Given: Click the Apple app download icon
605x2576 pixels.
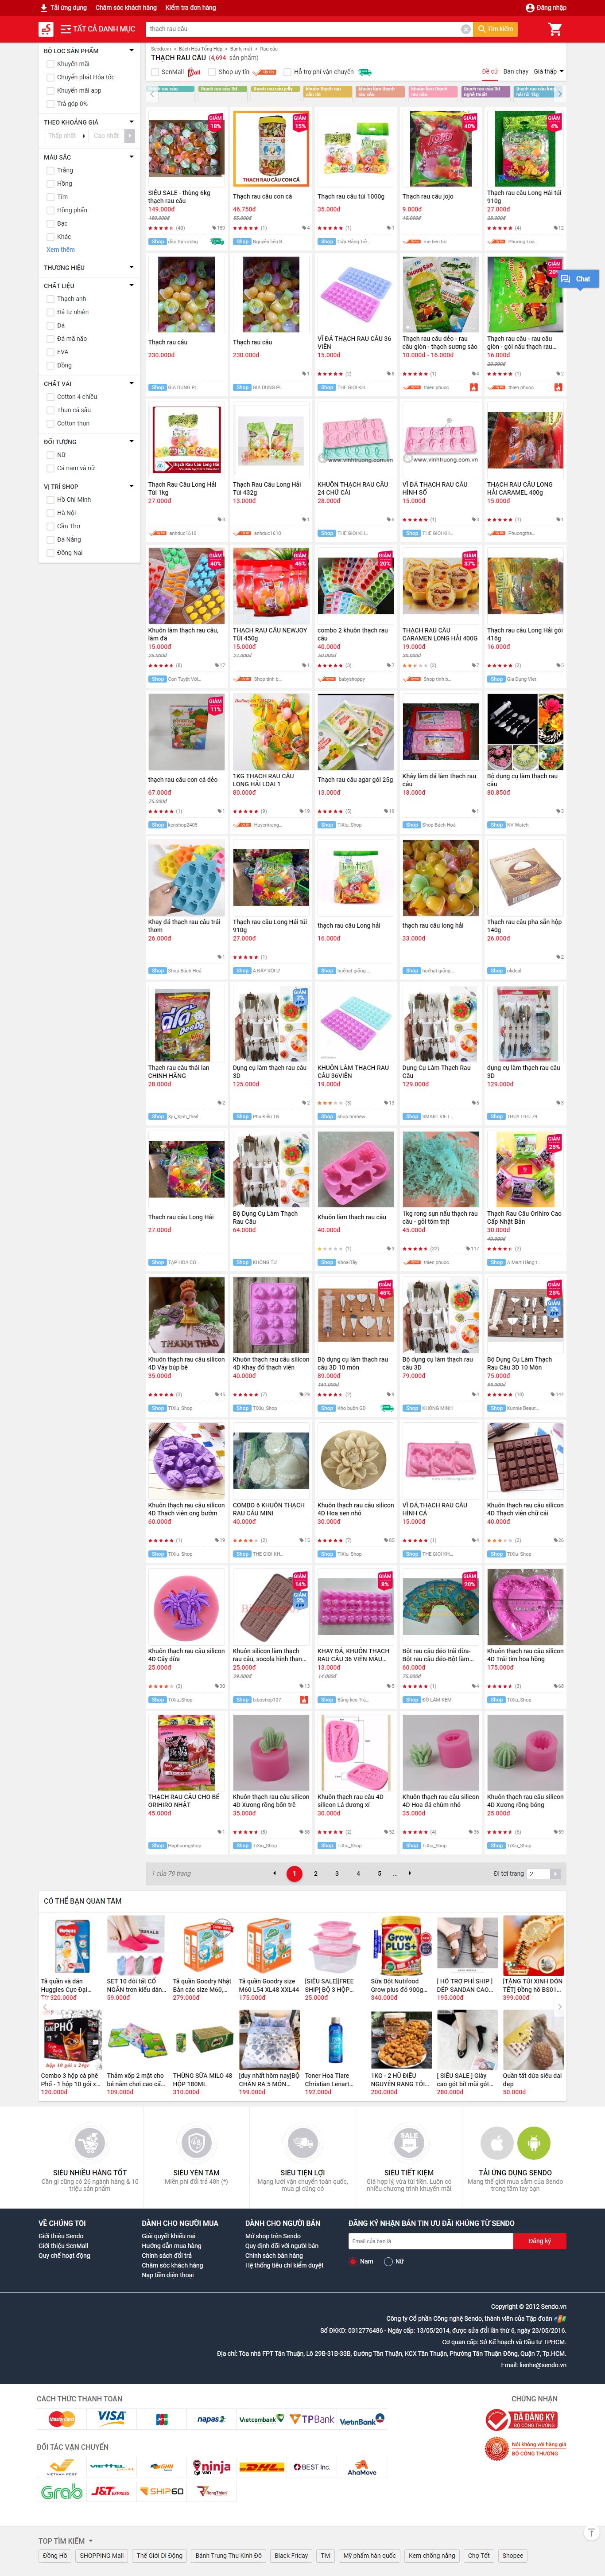Looking at the screenshot, I should coord(497,2143).
